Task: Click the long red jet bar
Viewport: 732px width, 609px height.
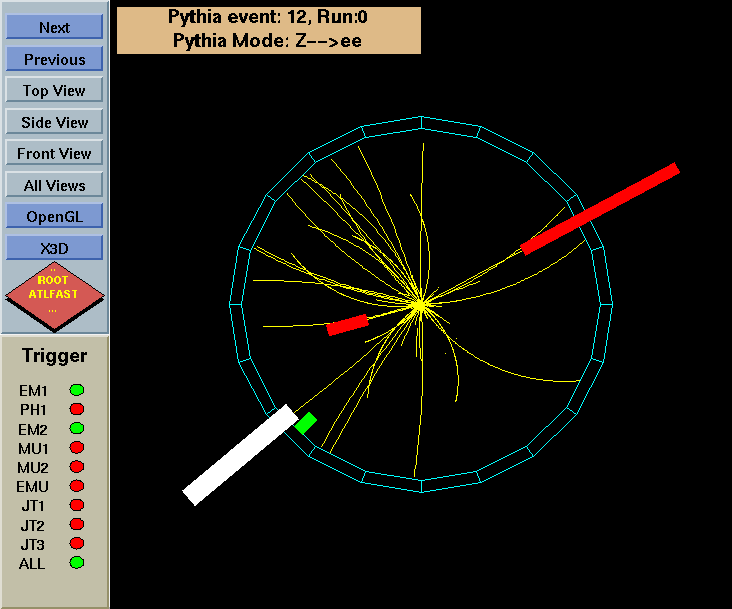Action: click(x=600, y=208)
